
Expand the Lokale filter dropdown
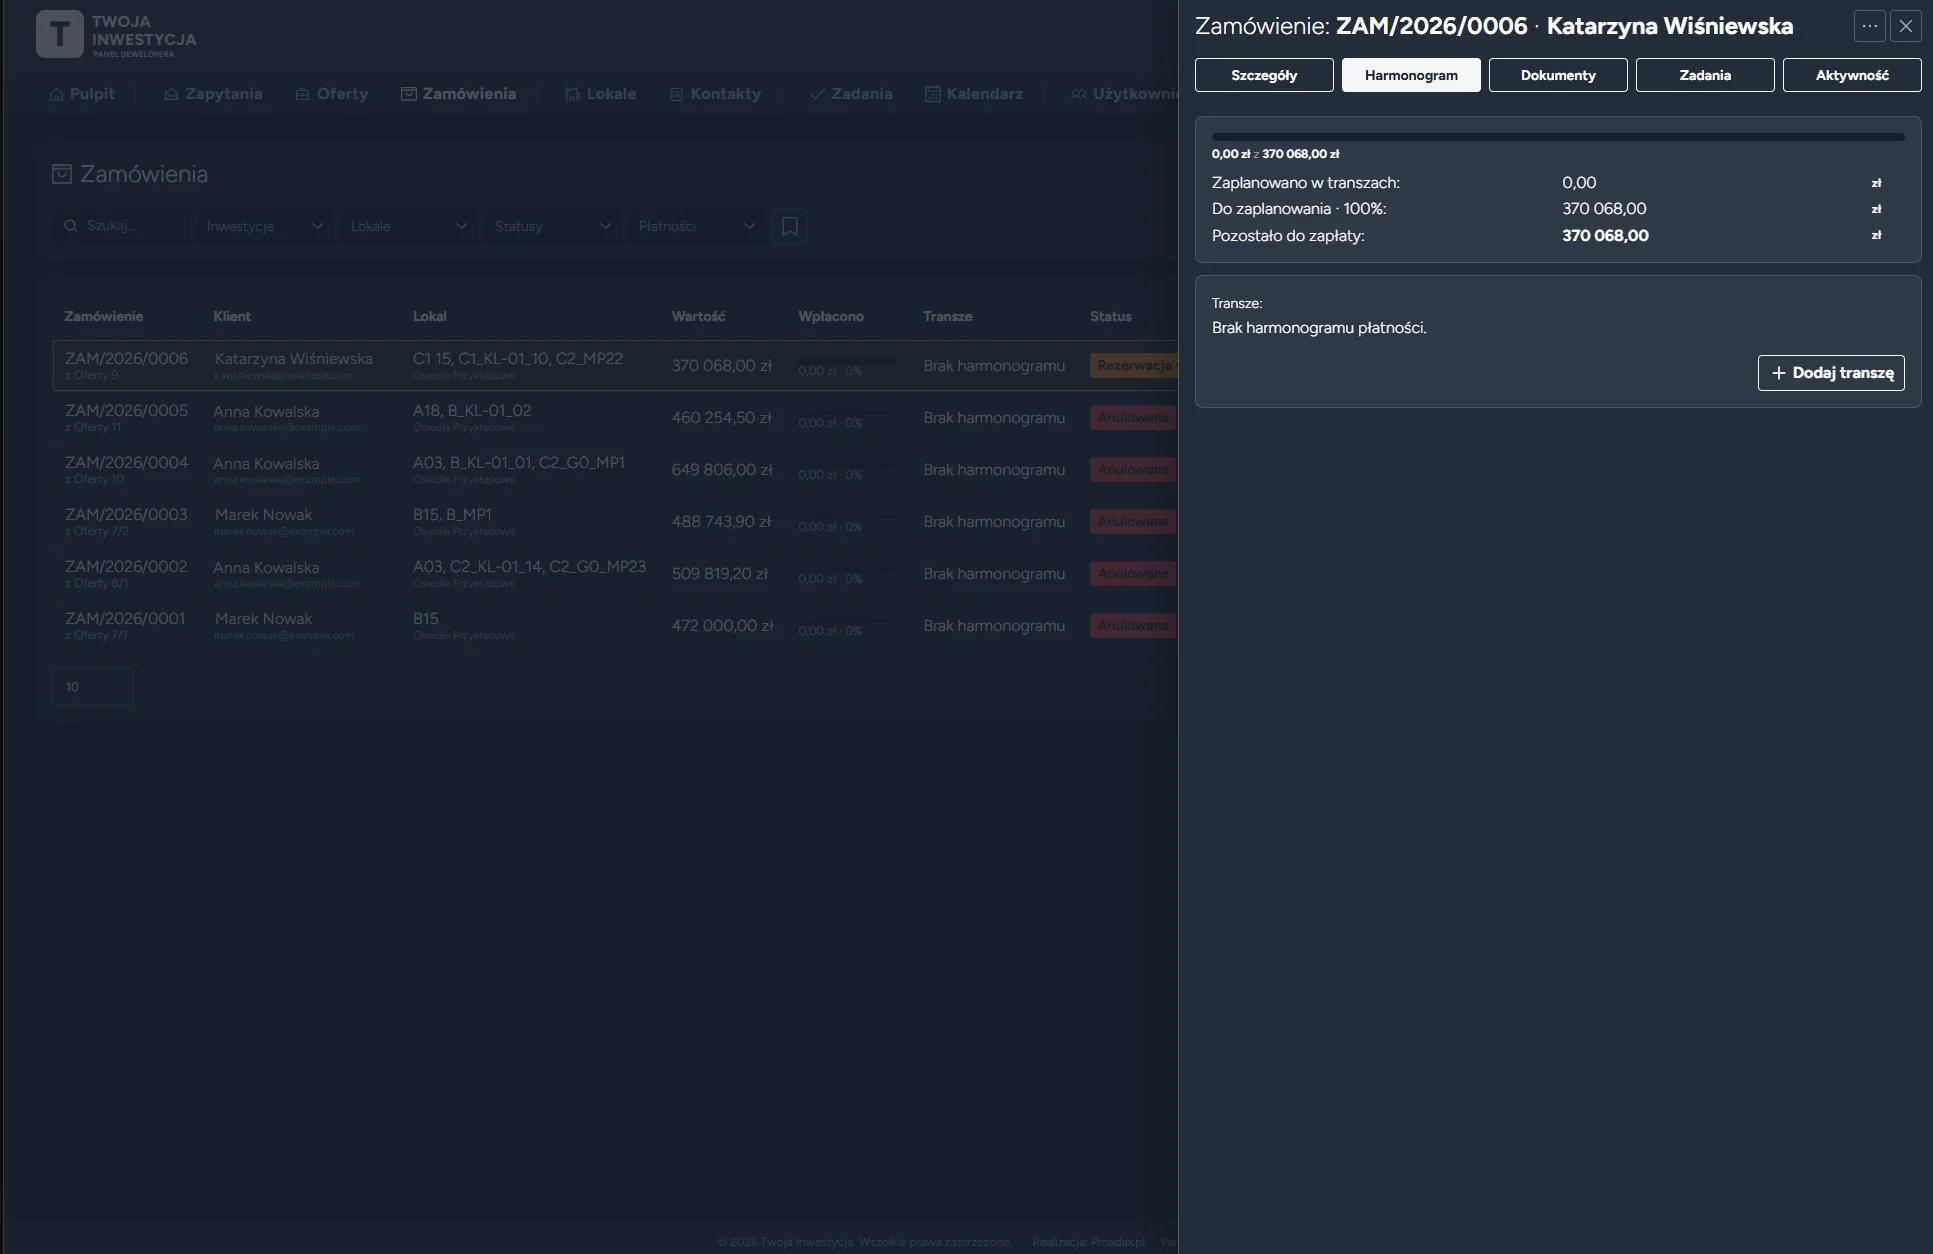click(x=408, y=226)
